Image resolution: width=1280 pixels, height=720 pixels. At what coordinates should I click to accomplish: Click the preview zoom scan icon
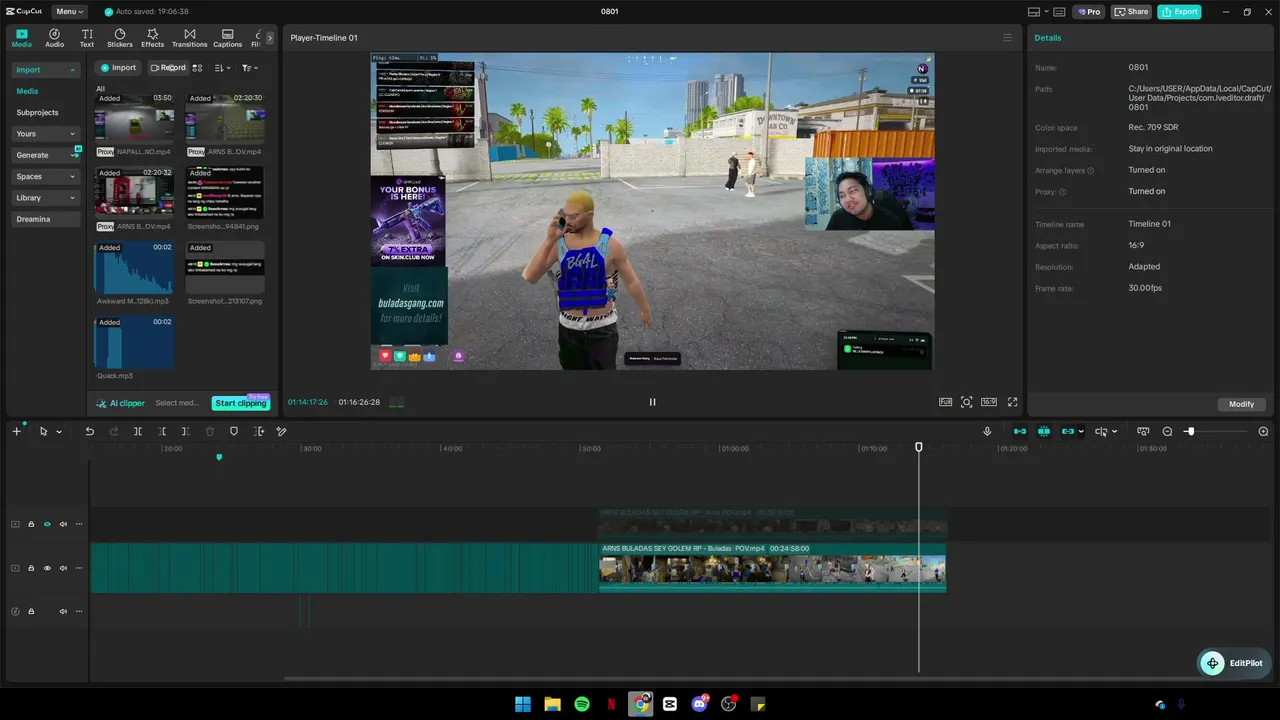(966, 402)
